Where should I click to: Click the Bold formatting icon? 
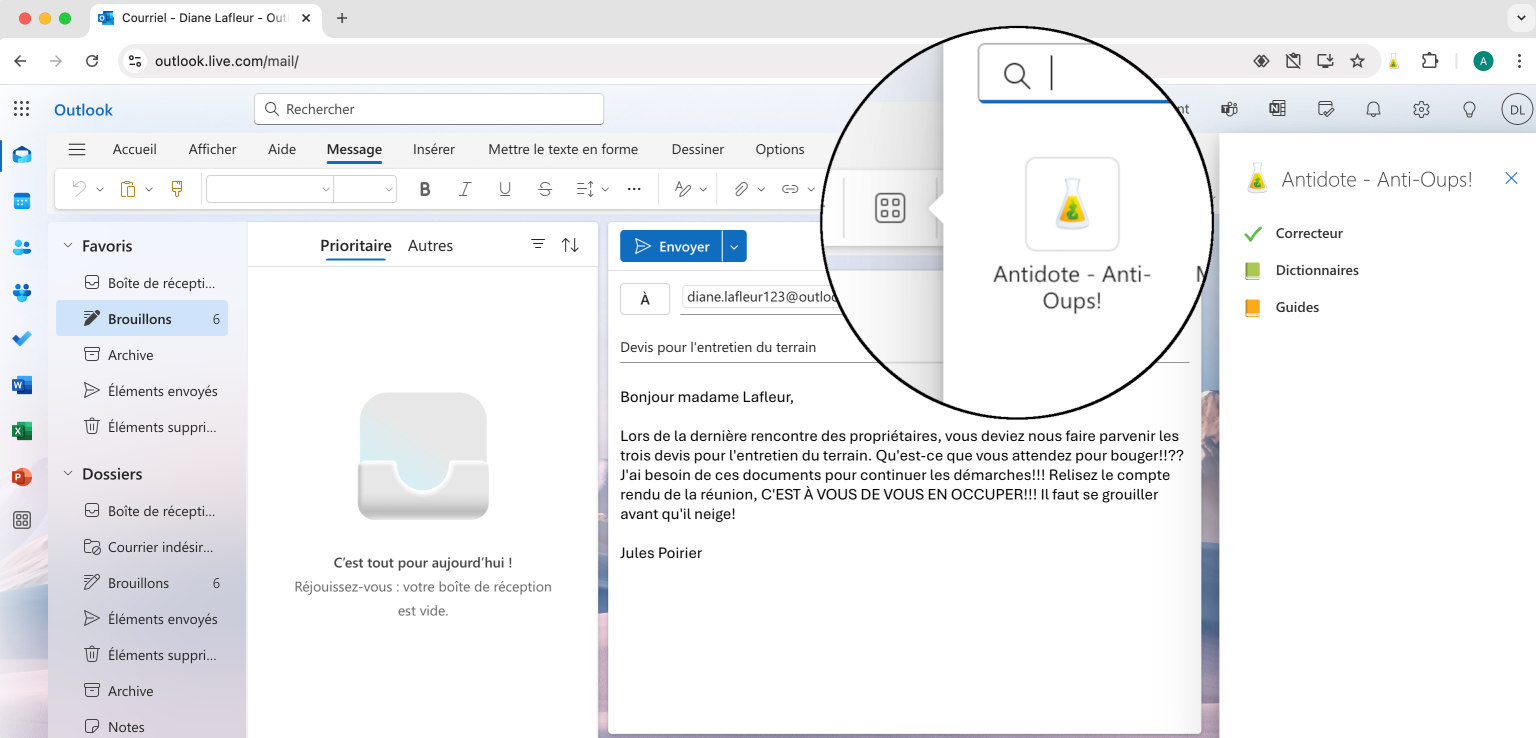point(425,189)
